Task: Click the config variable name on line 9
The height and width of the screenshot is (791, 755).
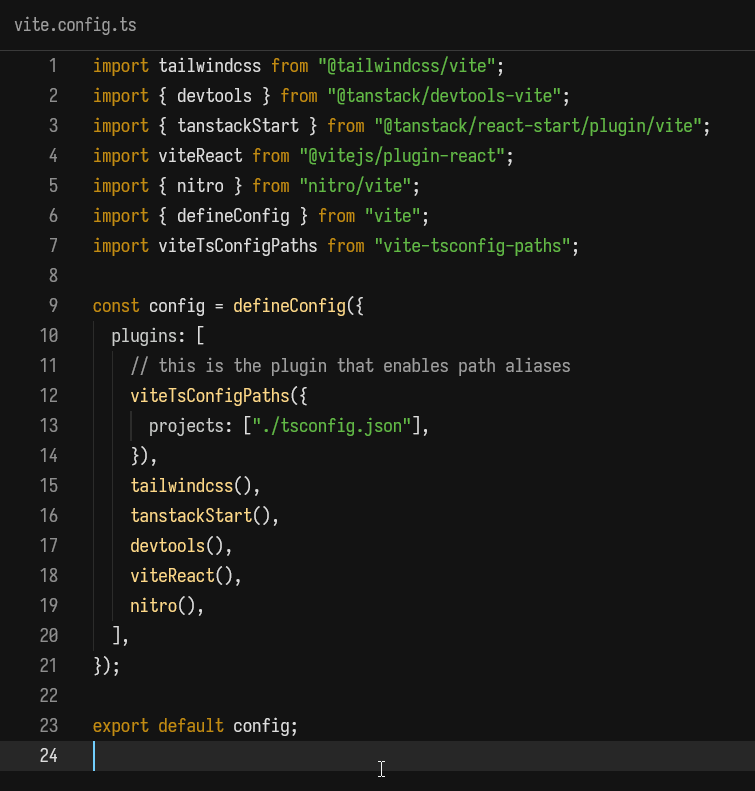Action: 177,306
